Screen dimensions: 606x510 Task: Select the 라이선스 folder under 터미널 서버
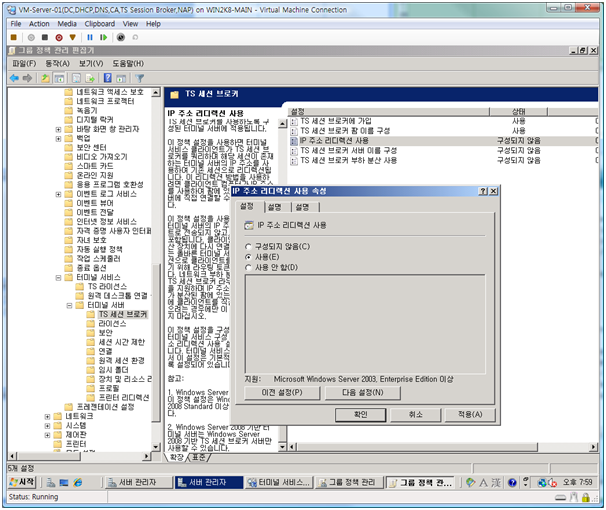click(x=112, y=324)
